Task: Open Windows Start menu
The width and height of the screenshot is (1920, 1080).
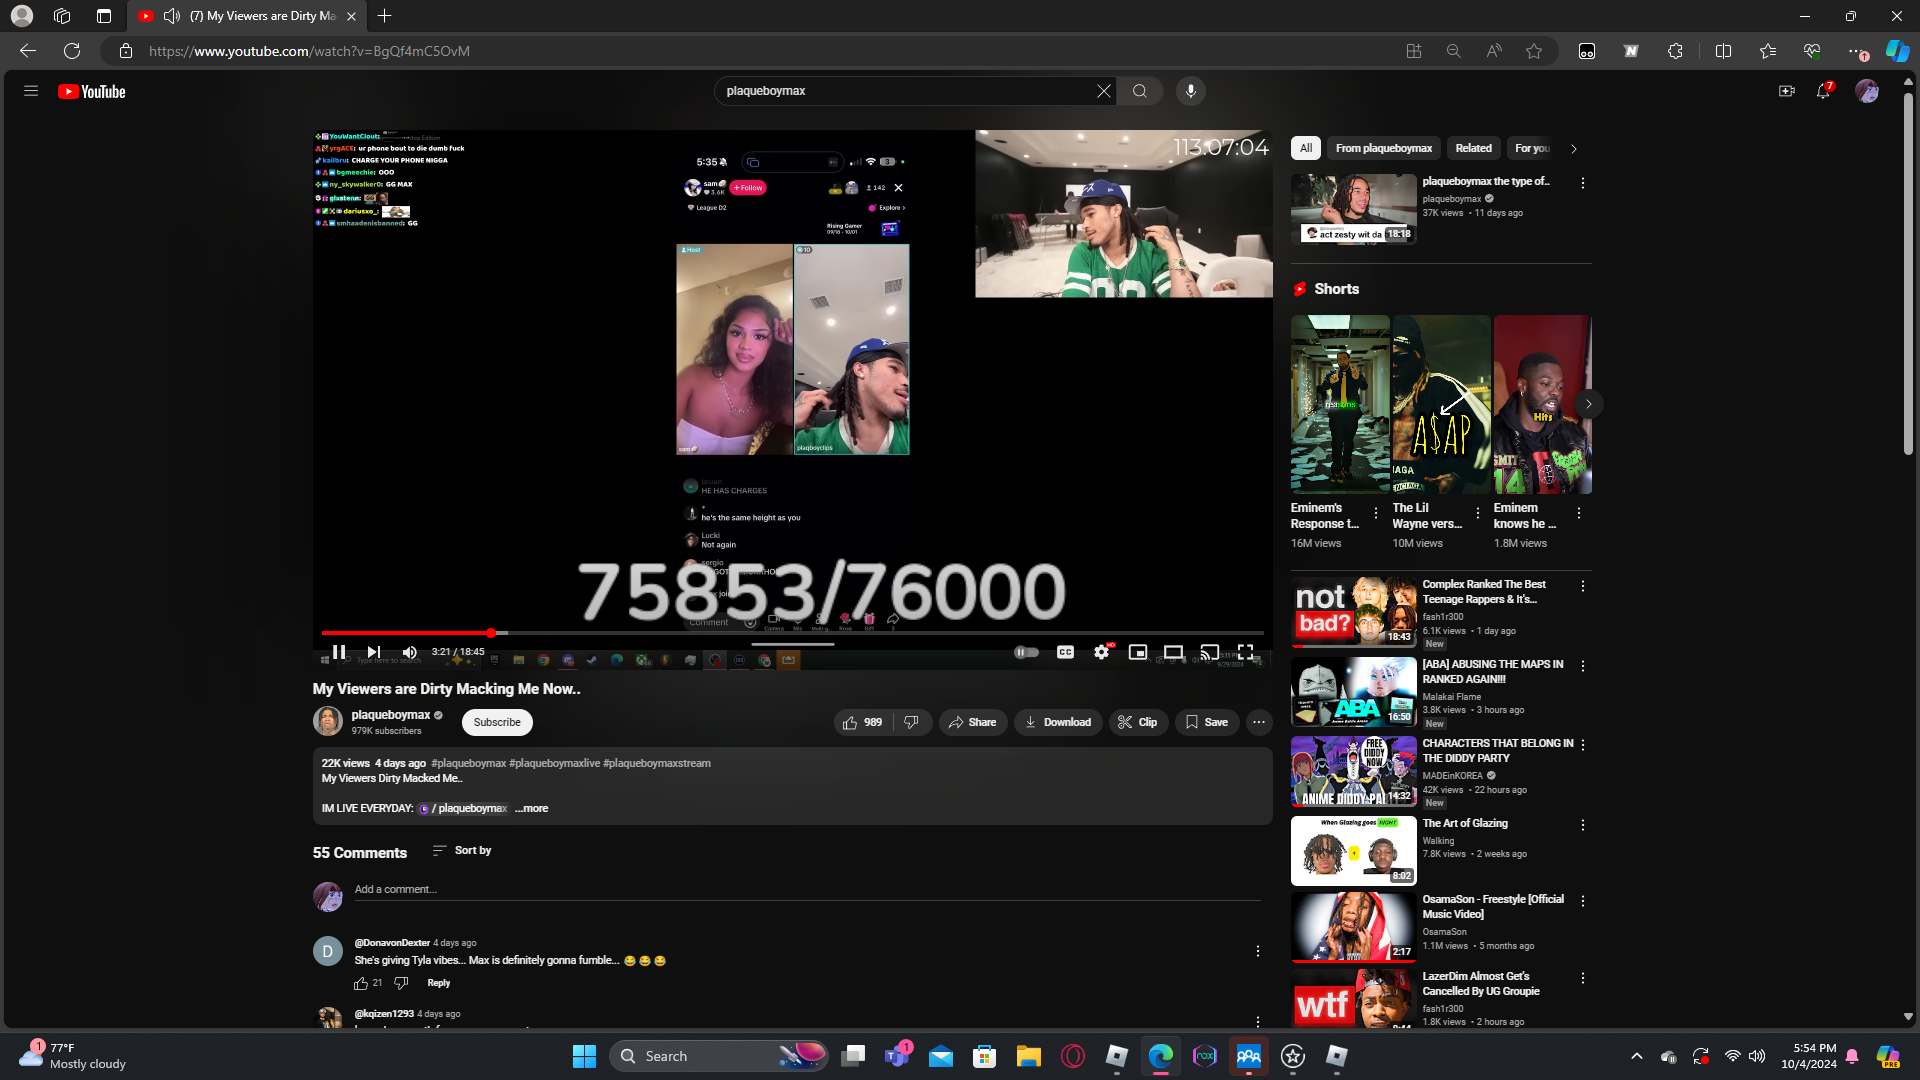Action: point(584,1056)
